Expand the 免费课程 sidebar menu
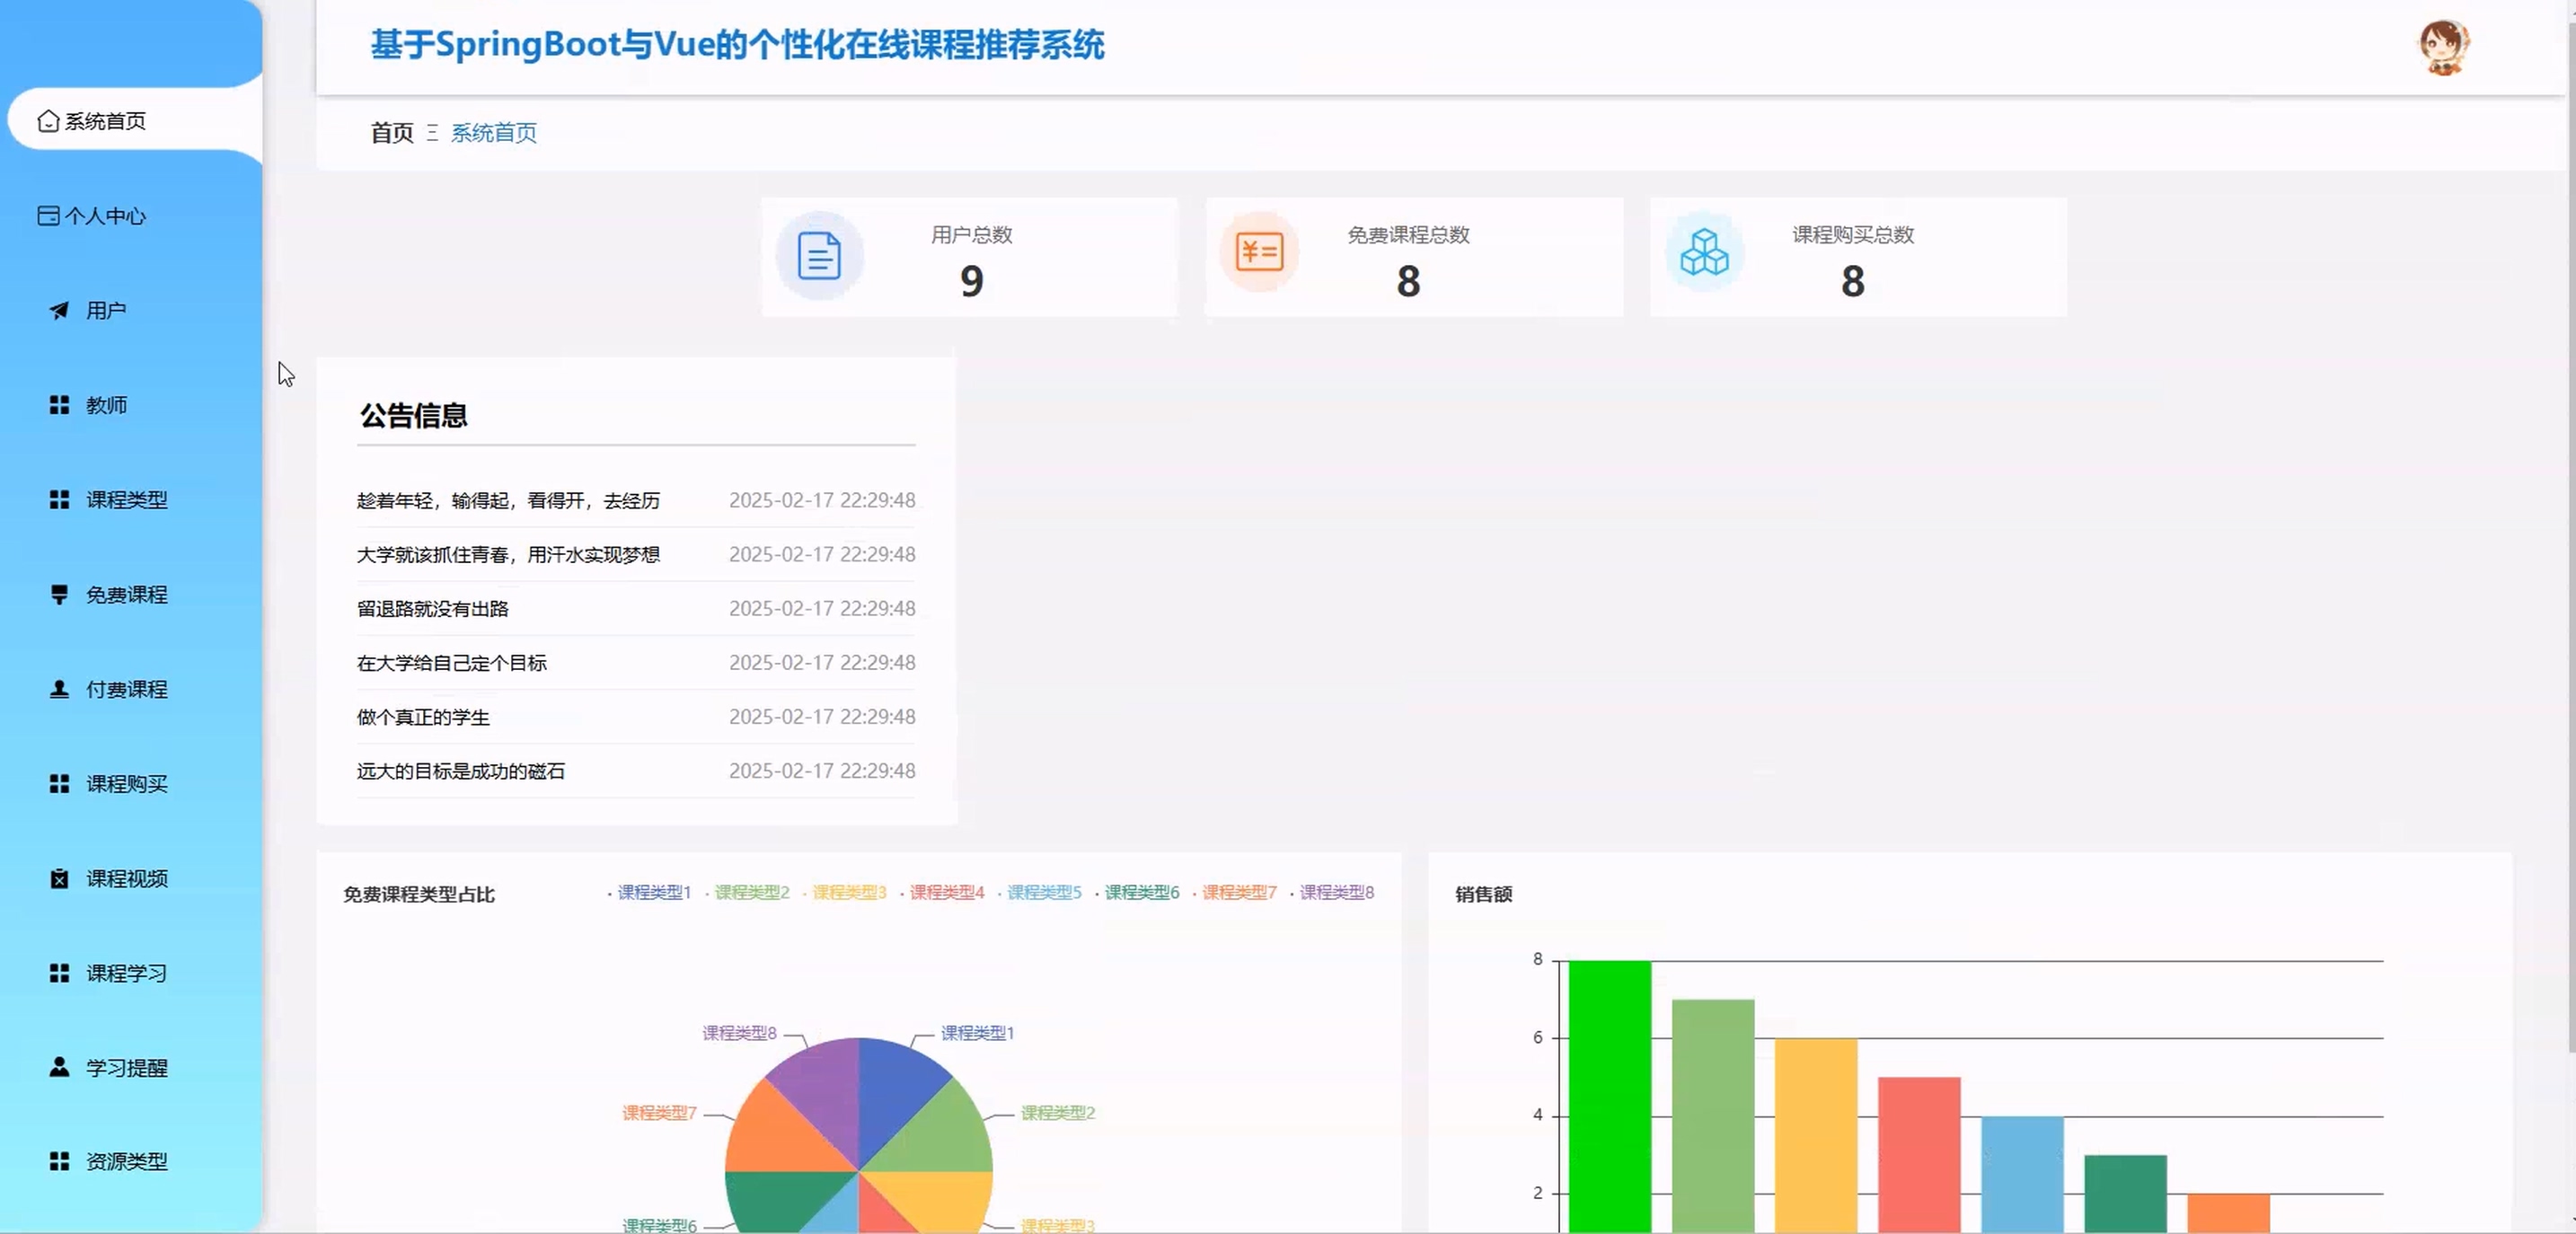The width and height of the screenshot is (2576, 1234). tap(126, 595)
